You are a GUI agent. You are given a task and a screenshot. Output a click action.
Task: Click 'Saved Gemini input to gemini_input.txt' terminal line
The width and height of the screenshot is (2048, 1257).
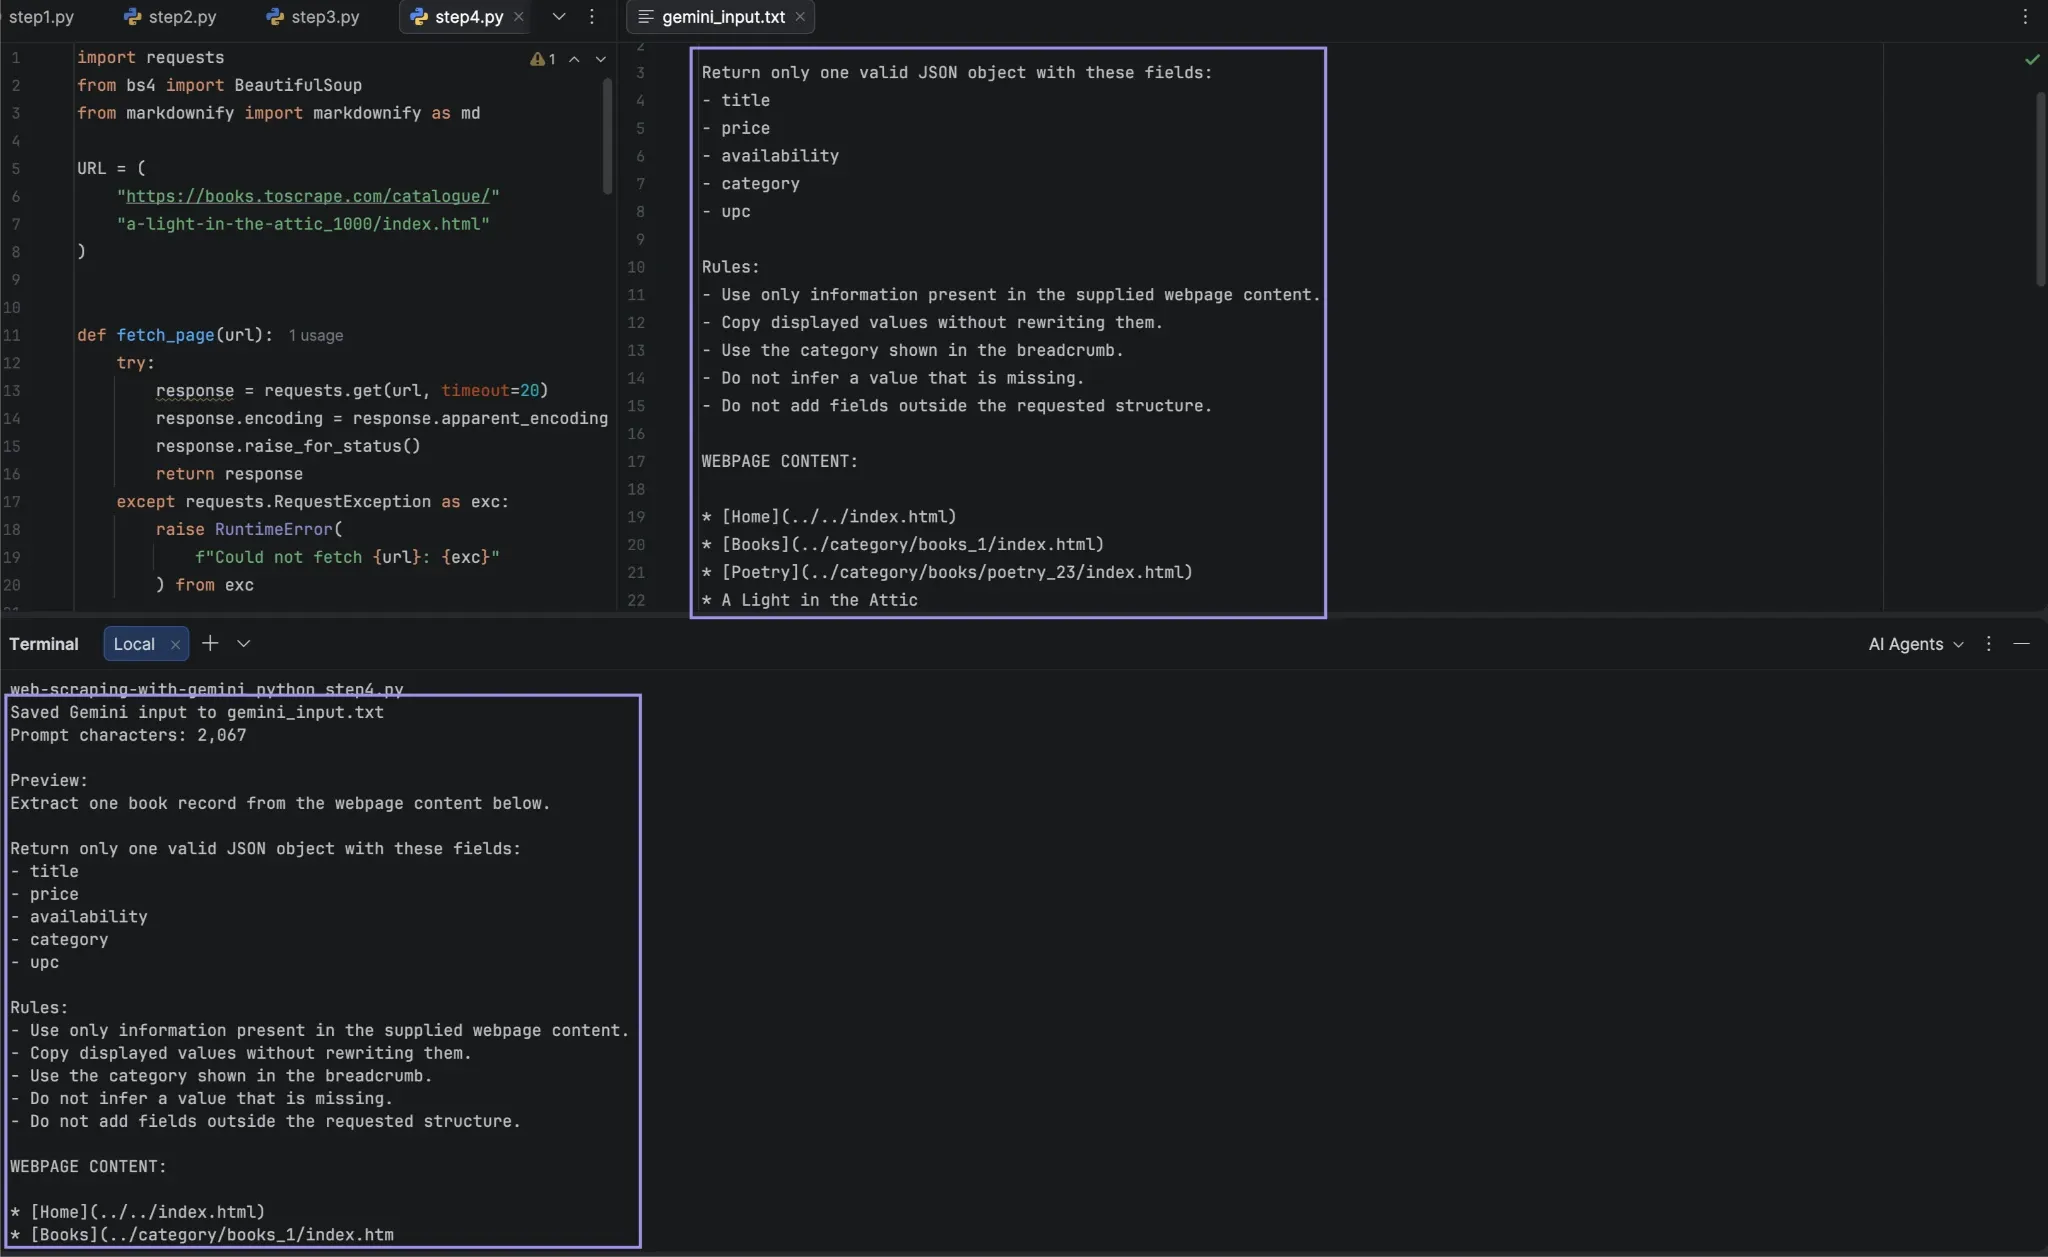tap(197, 712)
